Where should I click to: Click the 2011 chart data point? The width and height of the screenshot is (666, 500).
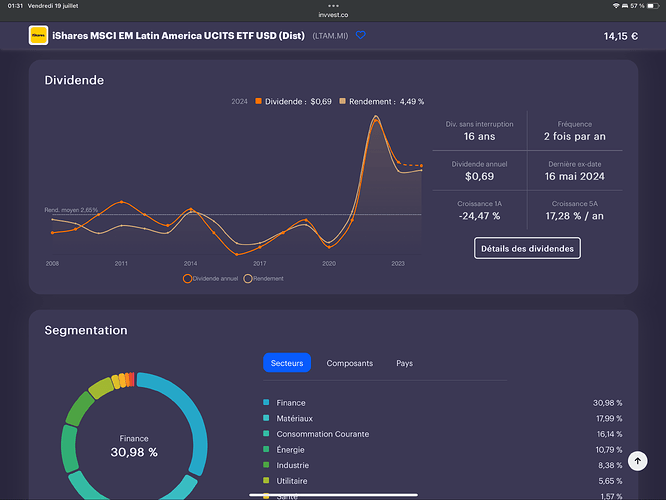(121, 202)
